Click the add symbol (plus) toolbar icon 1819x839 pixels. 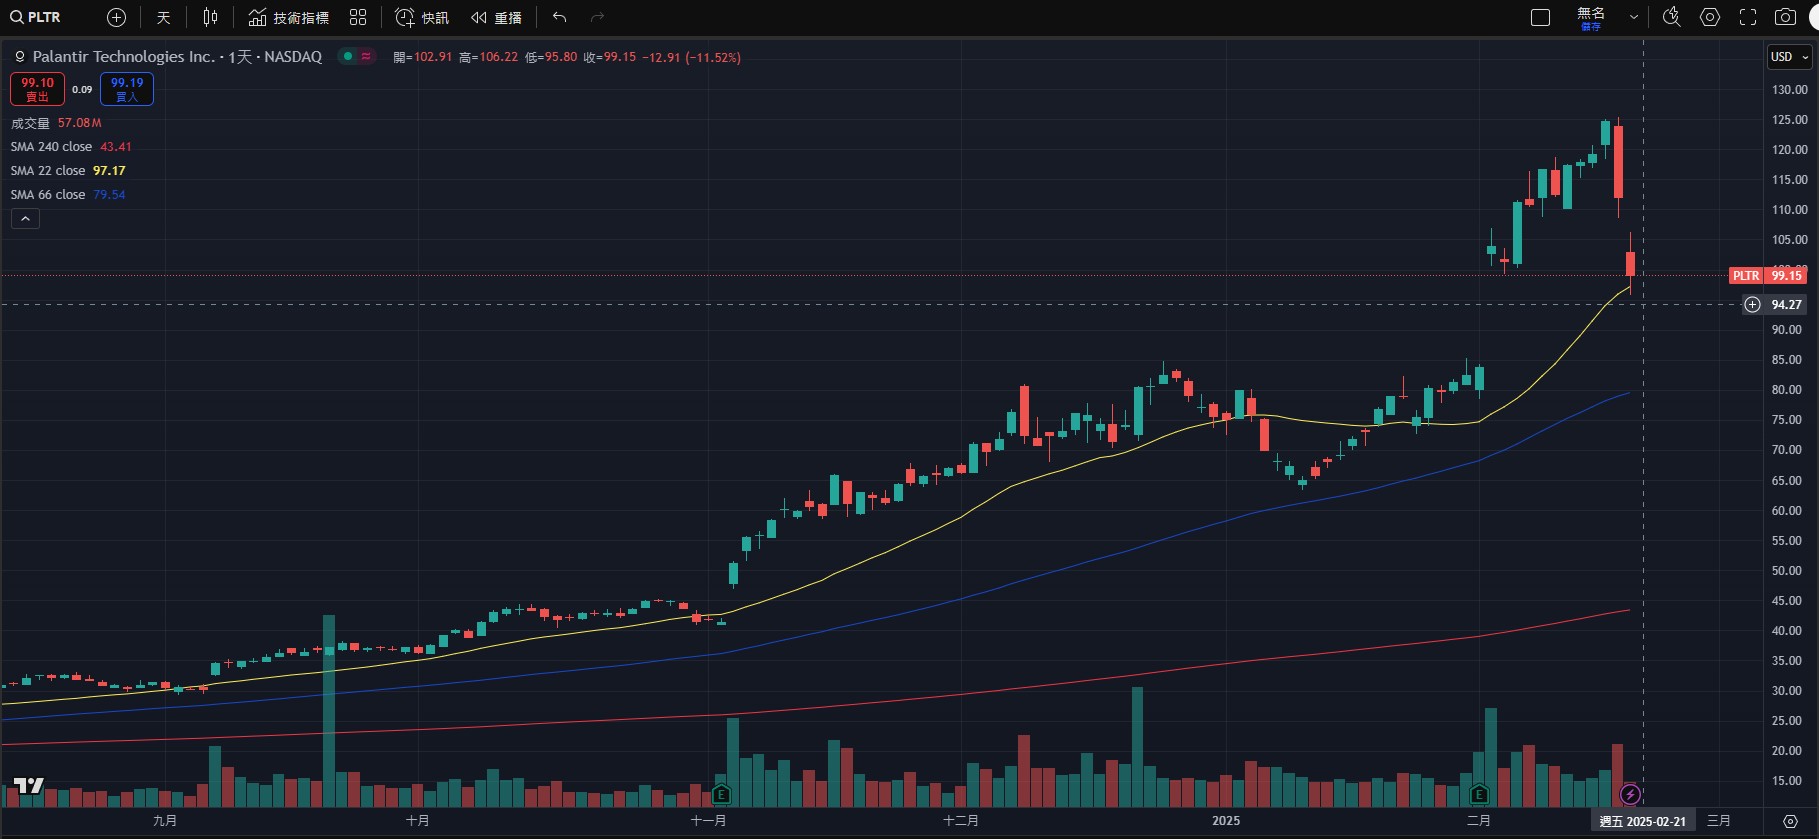(116, 17)
